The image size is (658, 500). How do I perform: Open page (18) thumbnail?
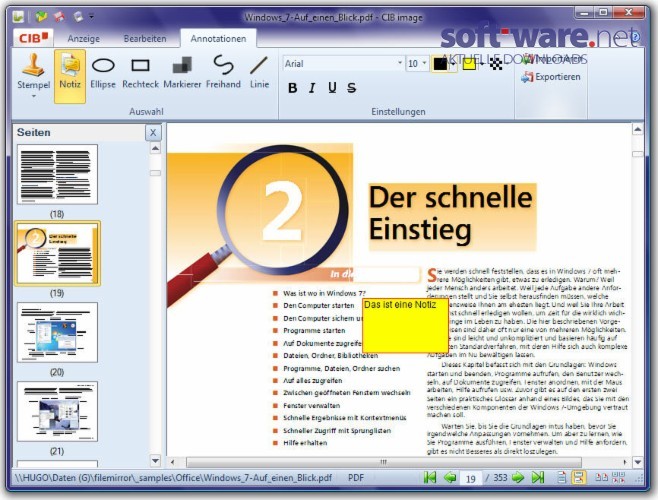(57, 174)
